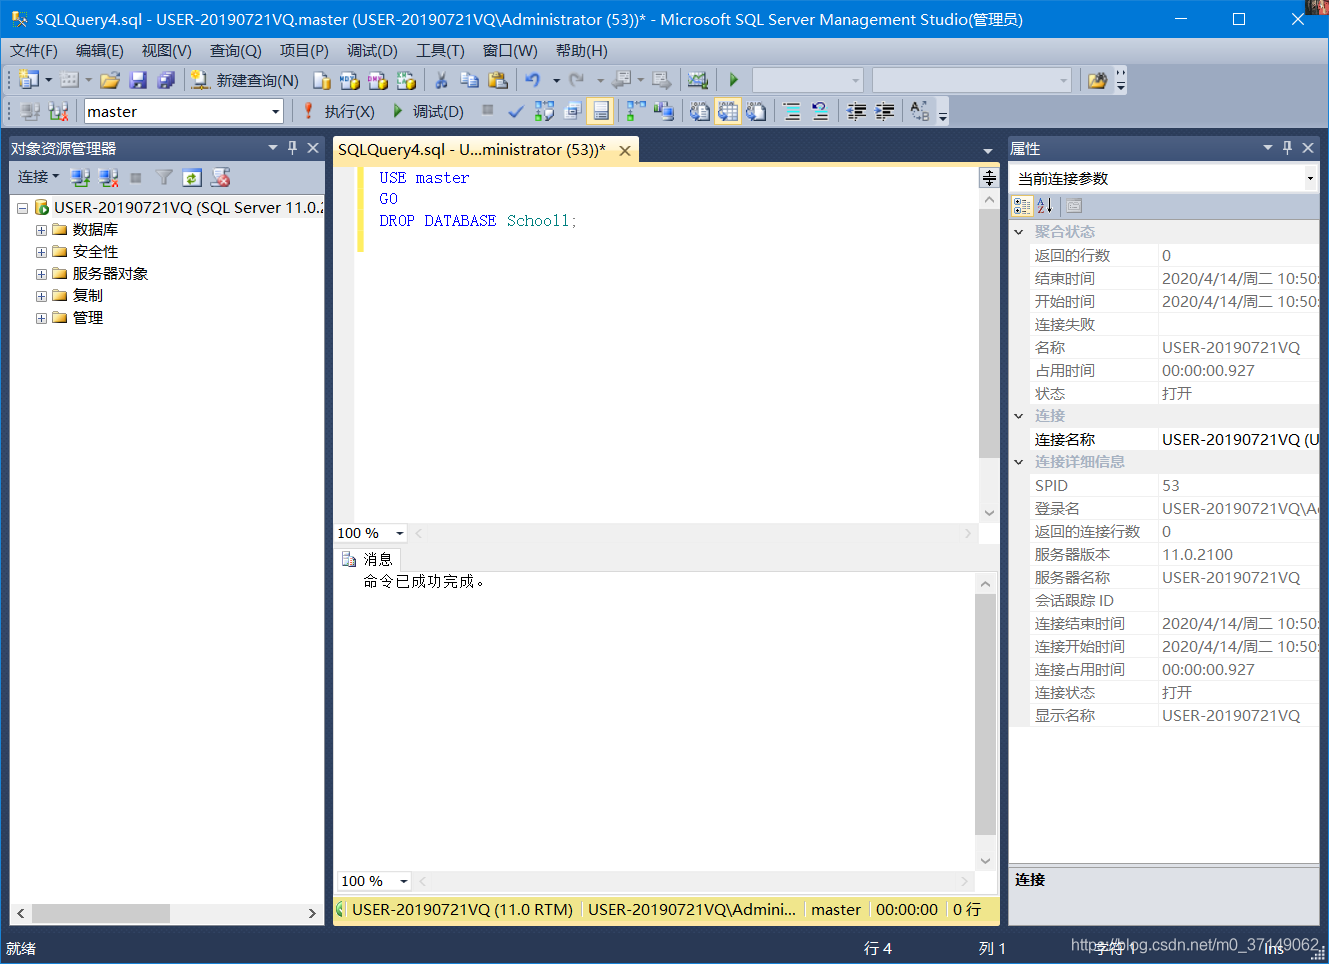The height and width of the screenshot is (964, 1329).
Task: Click Specify Values for Template Parameters icon
Action: click(921, 111)
